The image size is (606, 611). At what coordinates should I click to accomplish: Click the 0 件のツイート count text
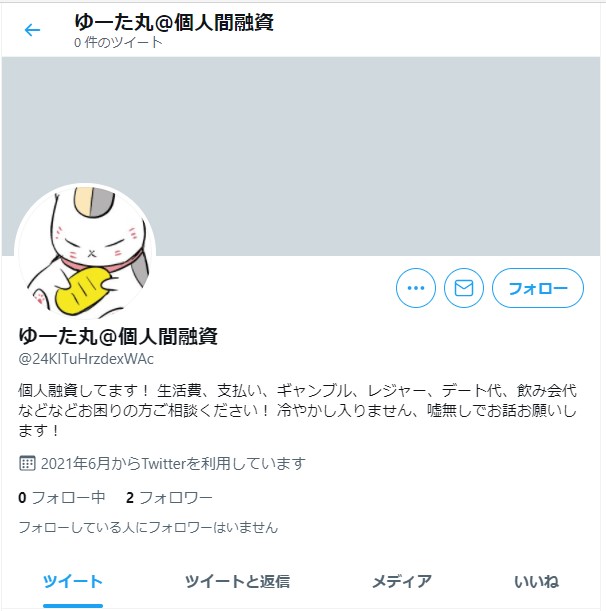point(118,42)
